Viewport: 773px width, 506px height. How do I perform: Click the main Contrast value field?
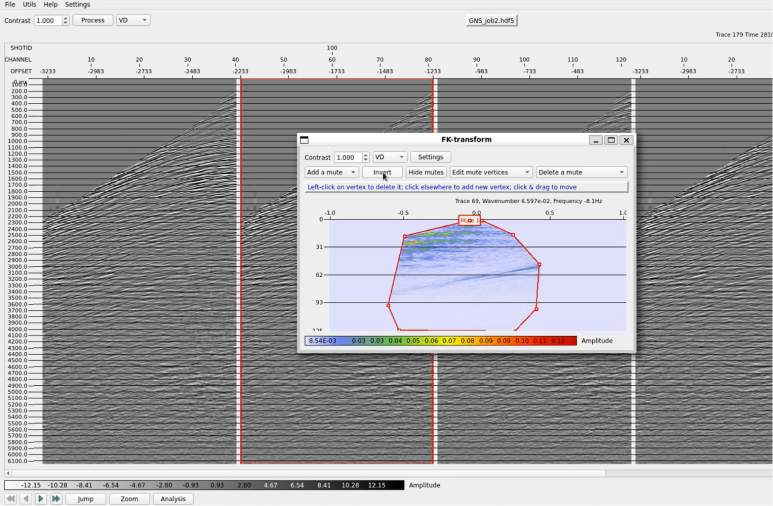[47, 20]
